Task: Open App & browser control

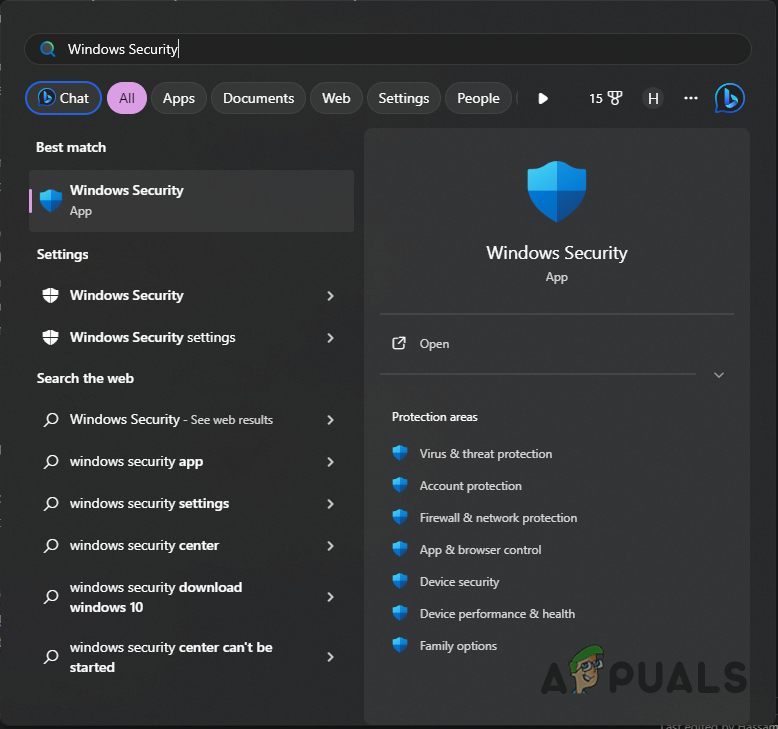Action: (x=480, y=550)
